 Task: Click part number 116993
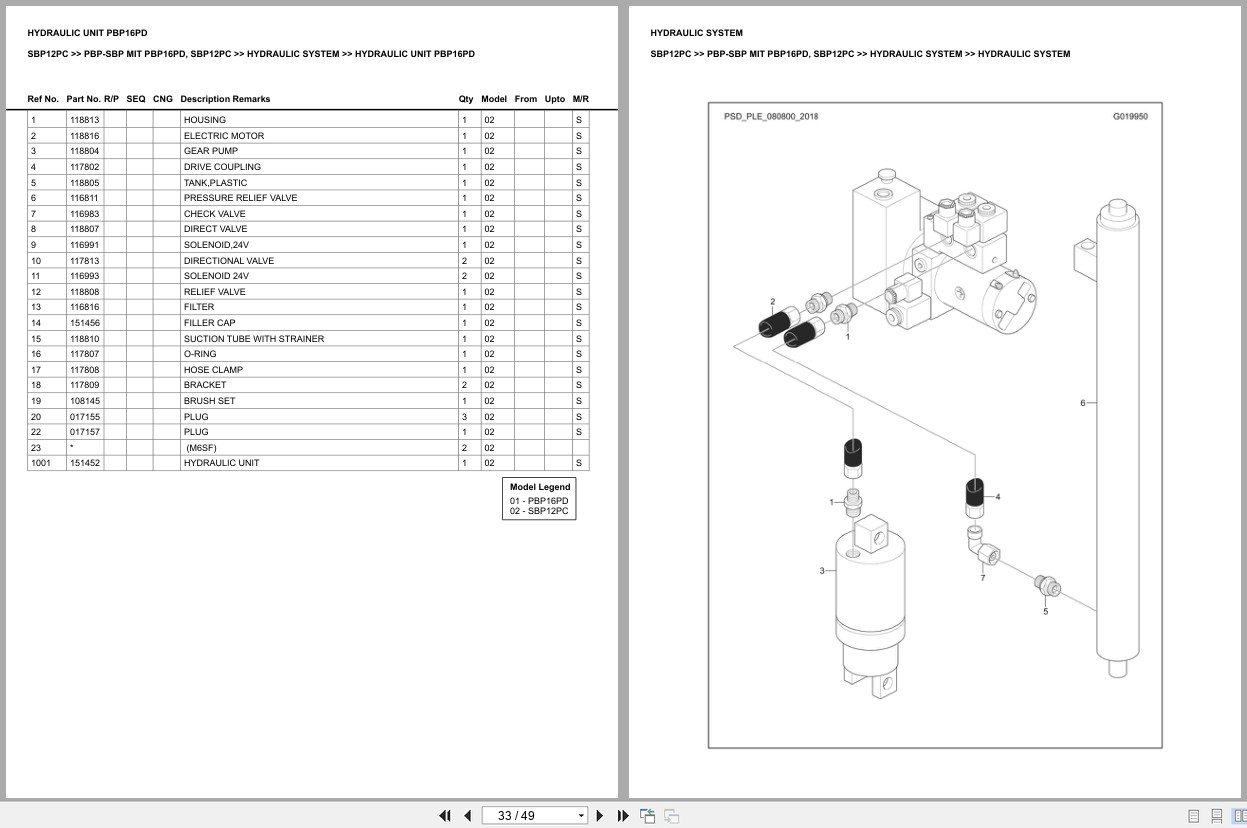pyautogui.click(x=85, y=276)
